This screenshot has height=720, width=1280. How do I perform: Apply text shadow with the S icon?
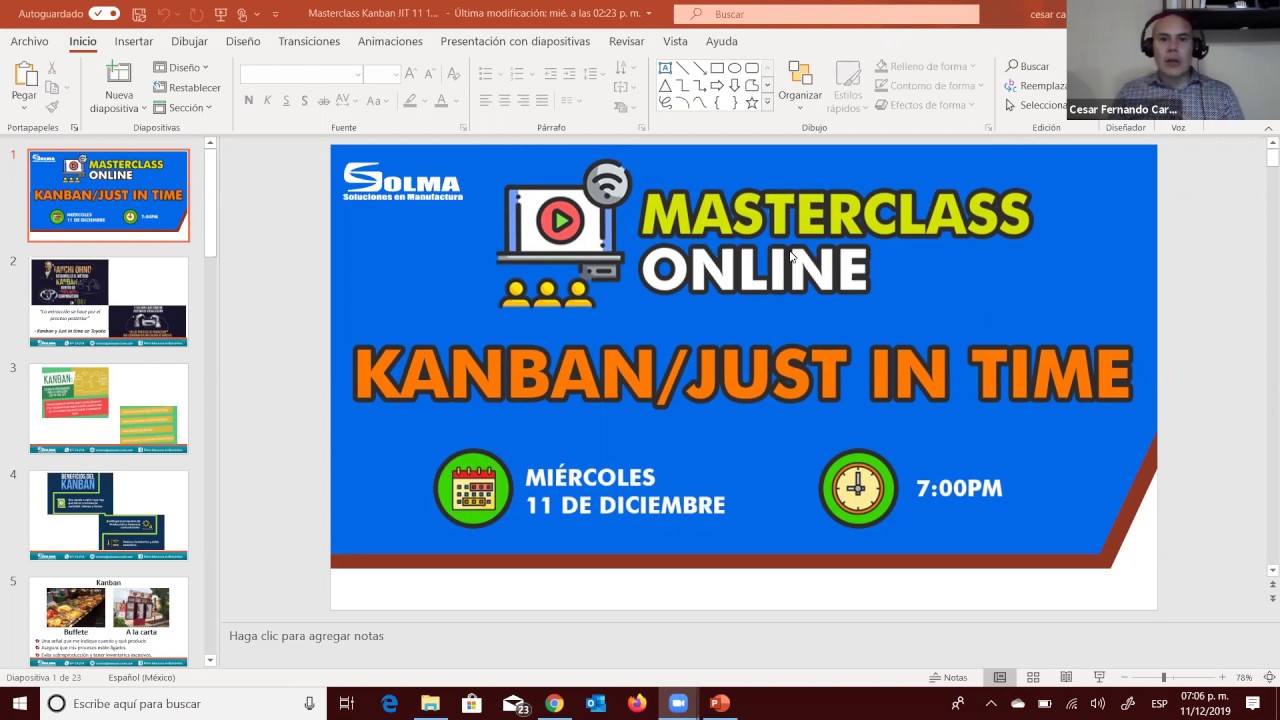[x=304, y=101]
